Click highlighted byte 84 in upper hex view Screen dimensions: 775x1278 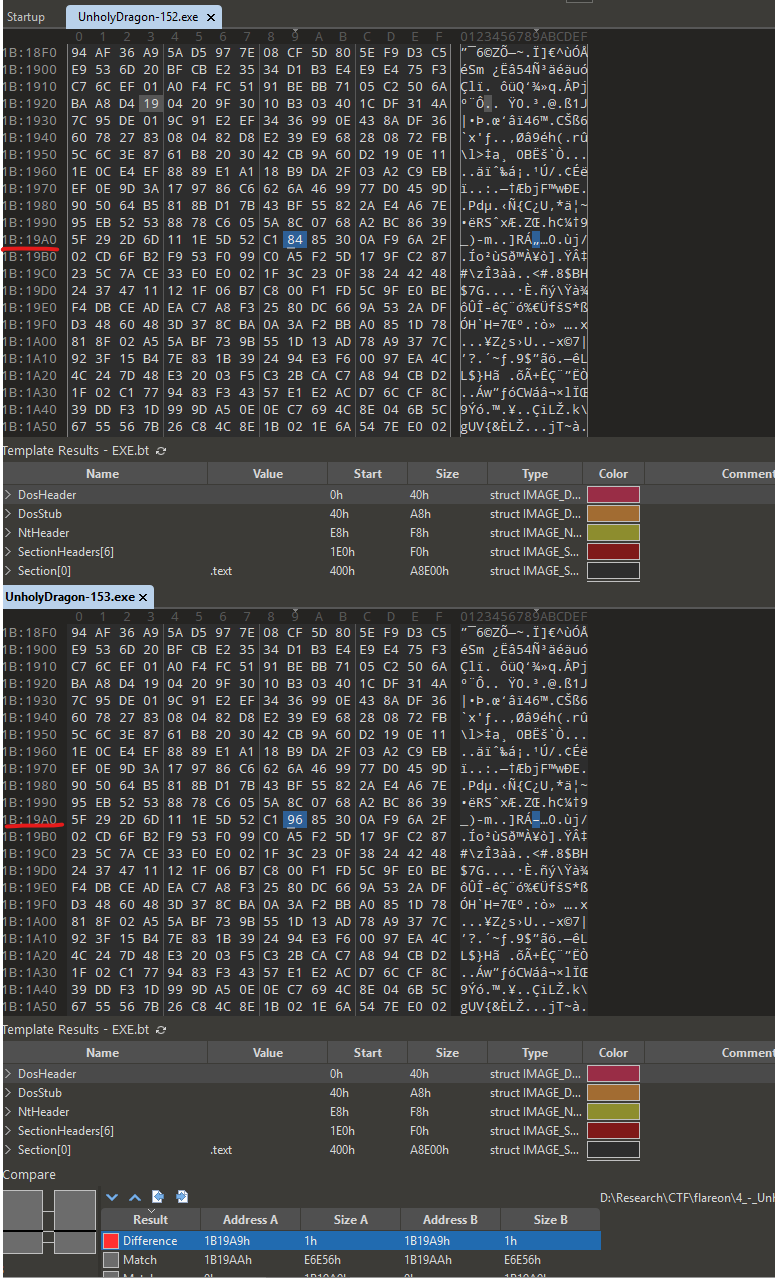pyautogui.click(x=294, y=240)
